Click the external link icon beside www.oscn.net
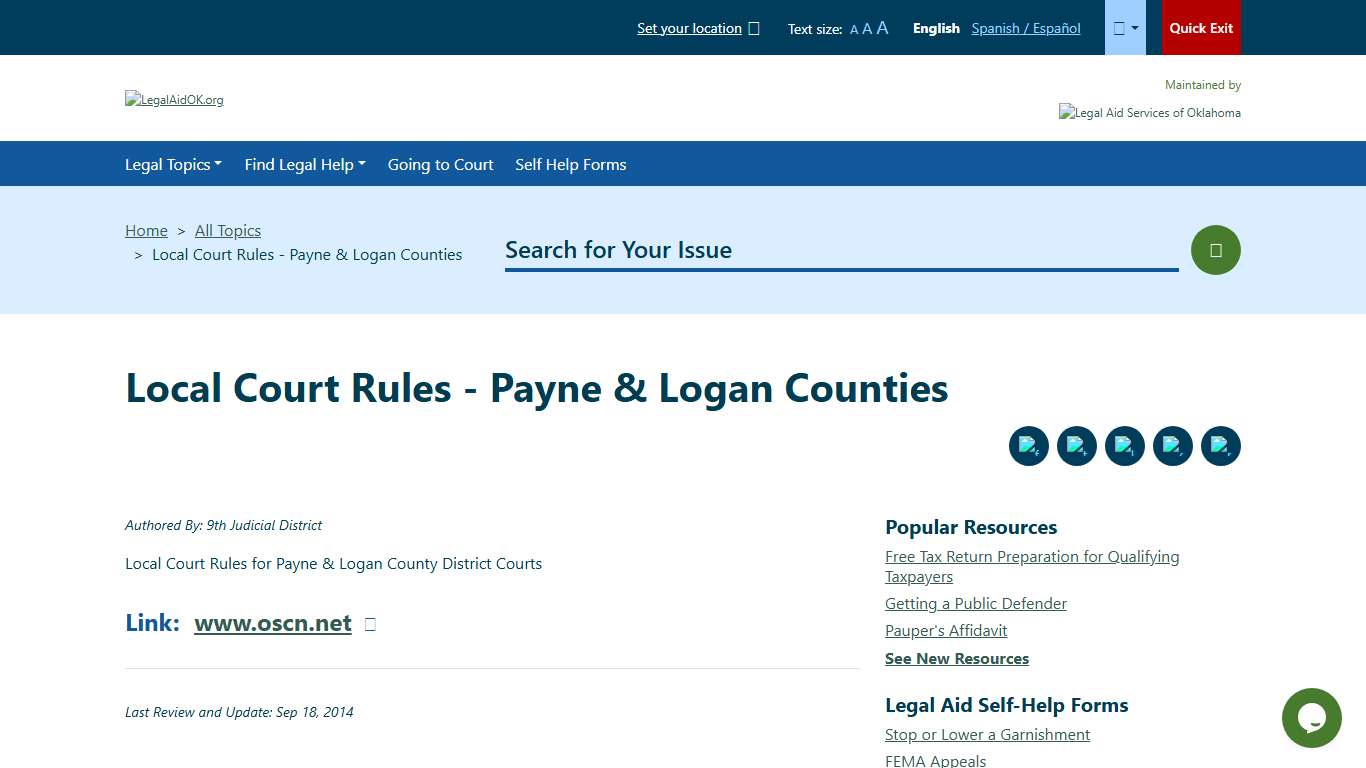This screenshot has height=768, width=1366. 369,623
